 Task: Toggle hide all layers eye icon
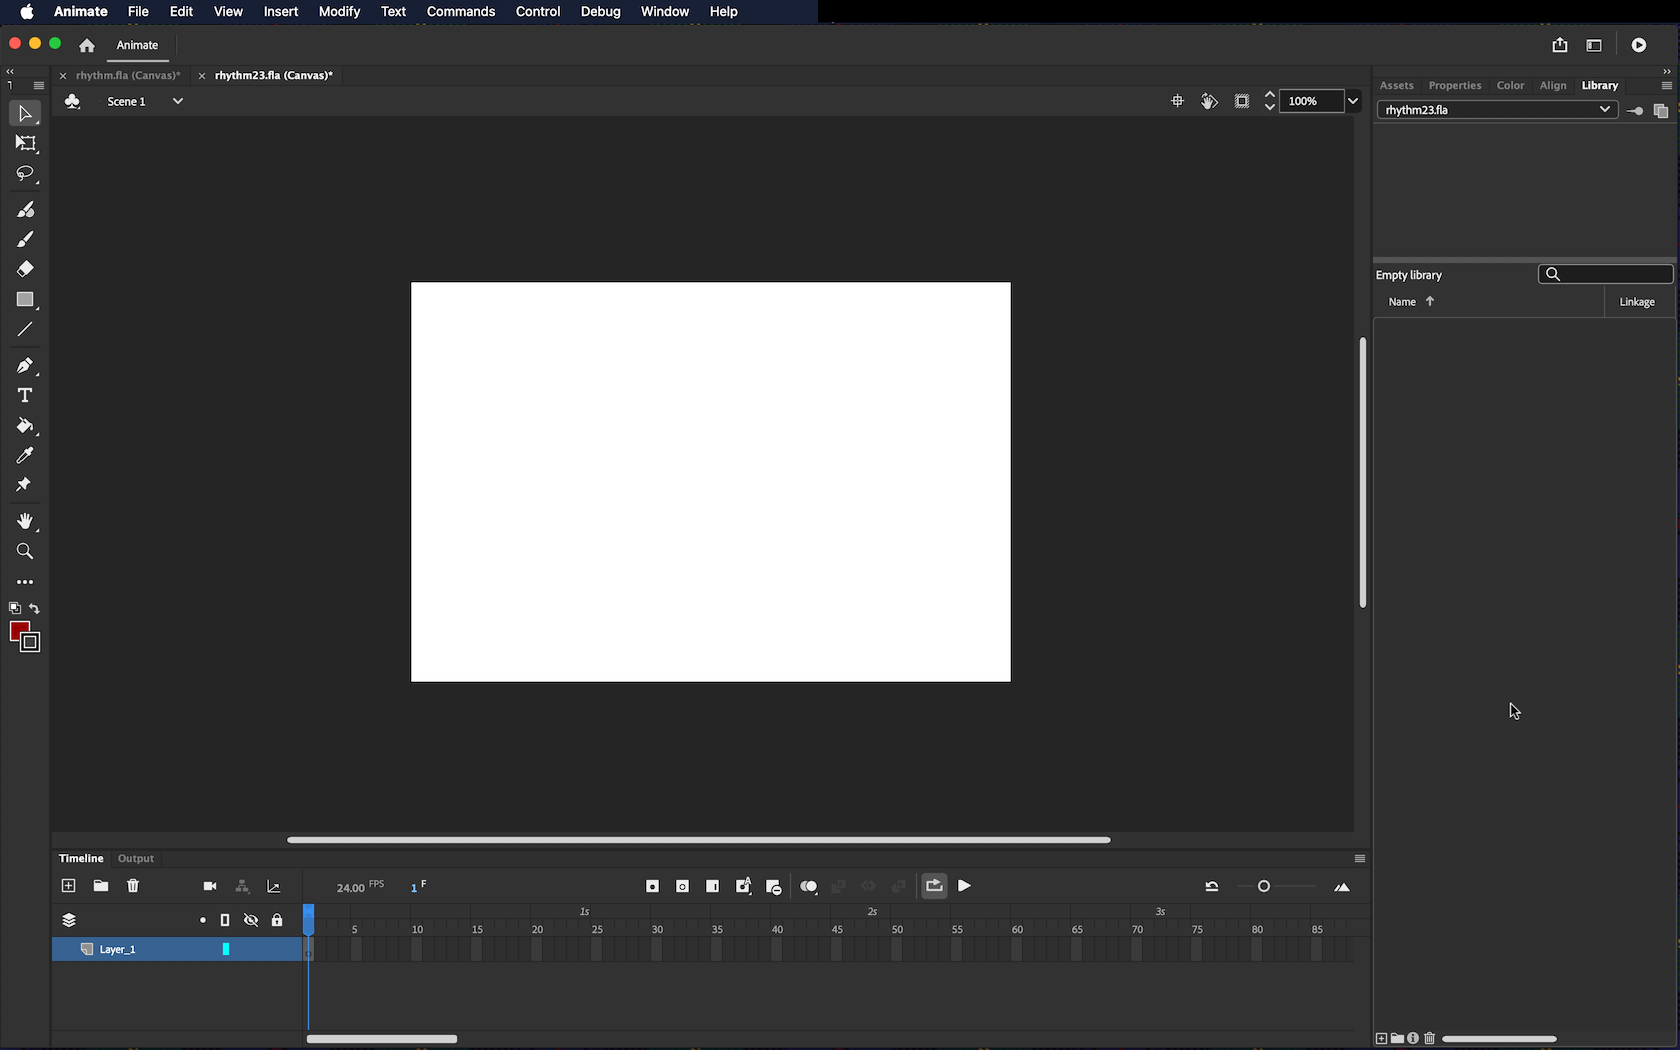(x=251, y=920)
